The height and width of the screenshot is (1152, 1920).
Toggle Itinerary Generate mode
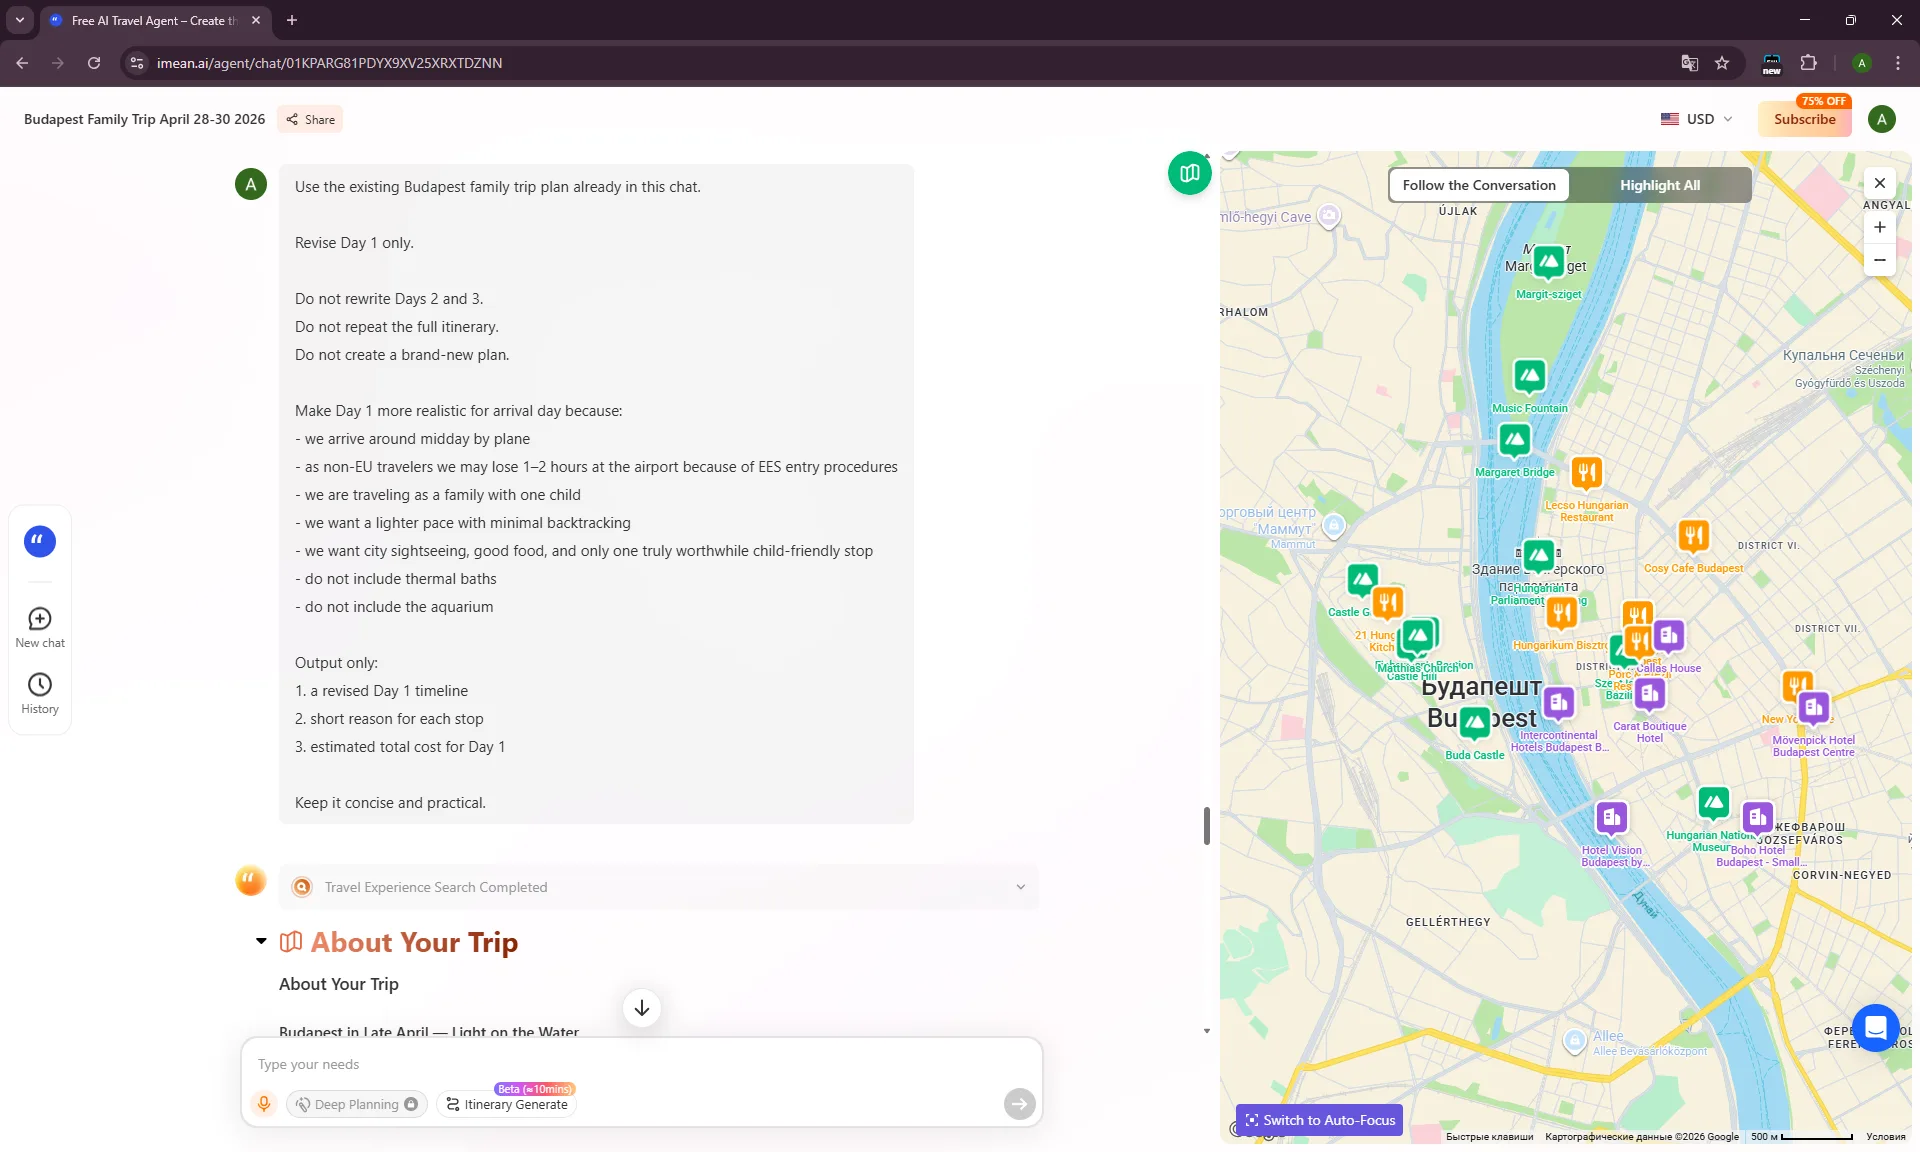[x=507, y=1104]
